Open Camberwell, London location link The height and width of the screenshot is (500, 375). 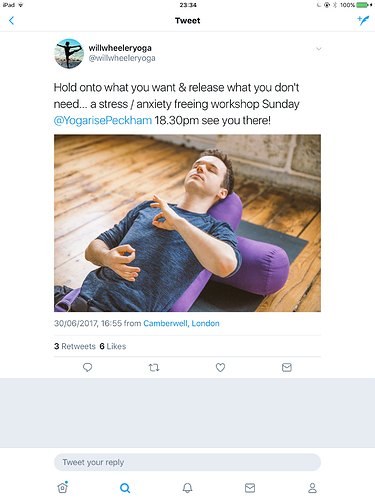(181, 323)
